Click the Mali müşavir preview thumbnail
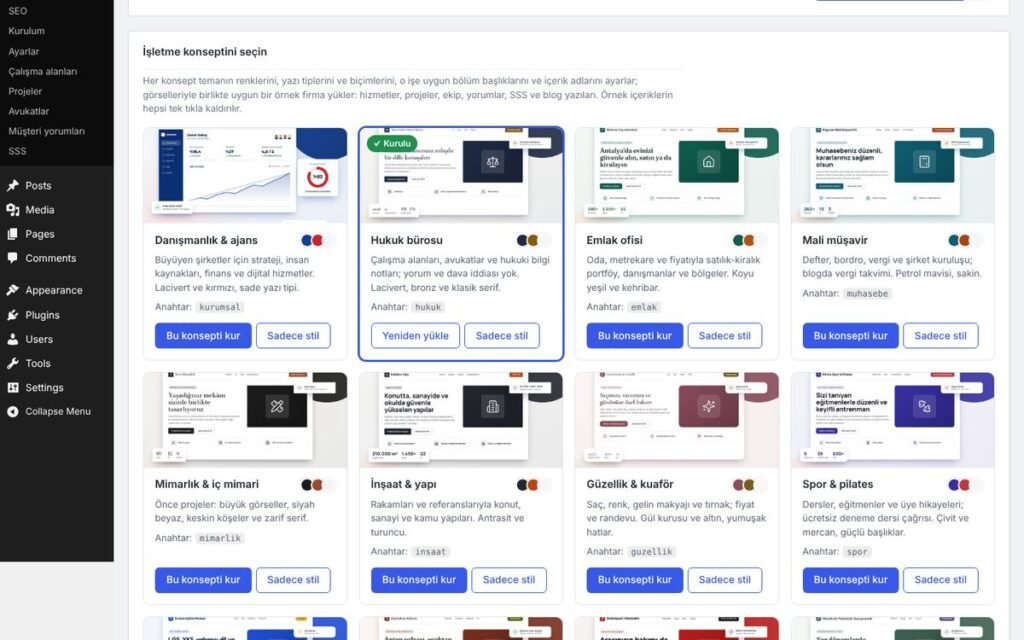This screenshot has height=640, width=1024. point(893,175)
